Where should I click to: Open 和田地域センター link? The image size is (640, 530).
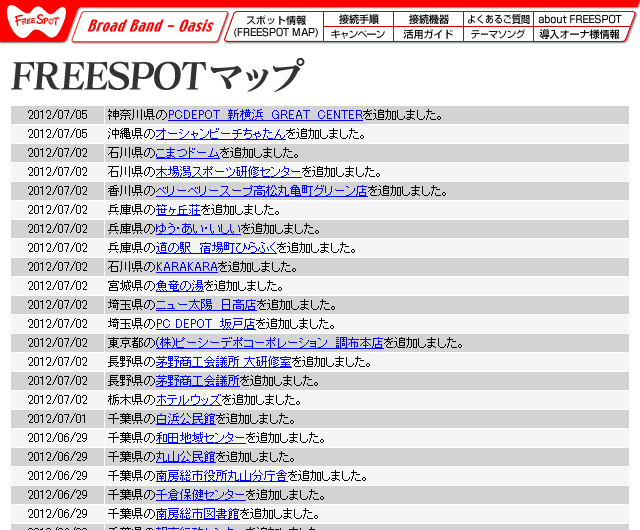click(200, 438)
